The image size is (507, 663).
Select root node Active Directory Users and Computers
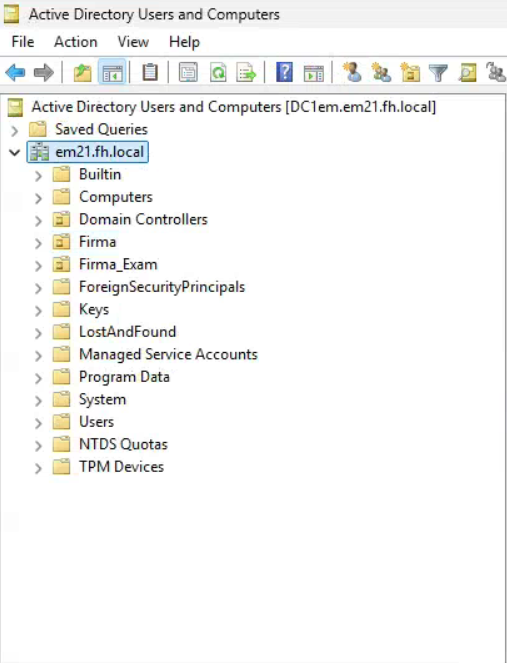[x=234, y=107]
